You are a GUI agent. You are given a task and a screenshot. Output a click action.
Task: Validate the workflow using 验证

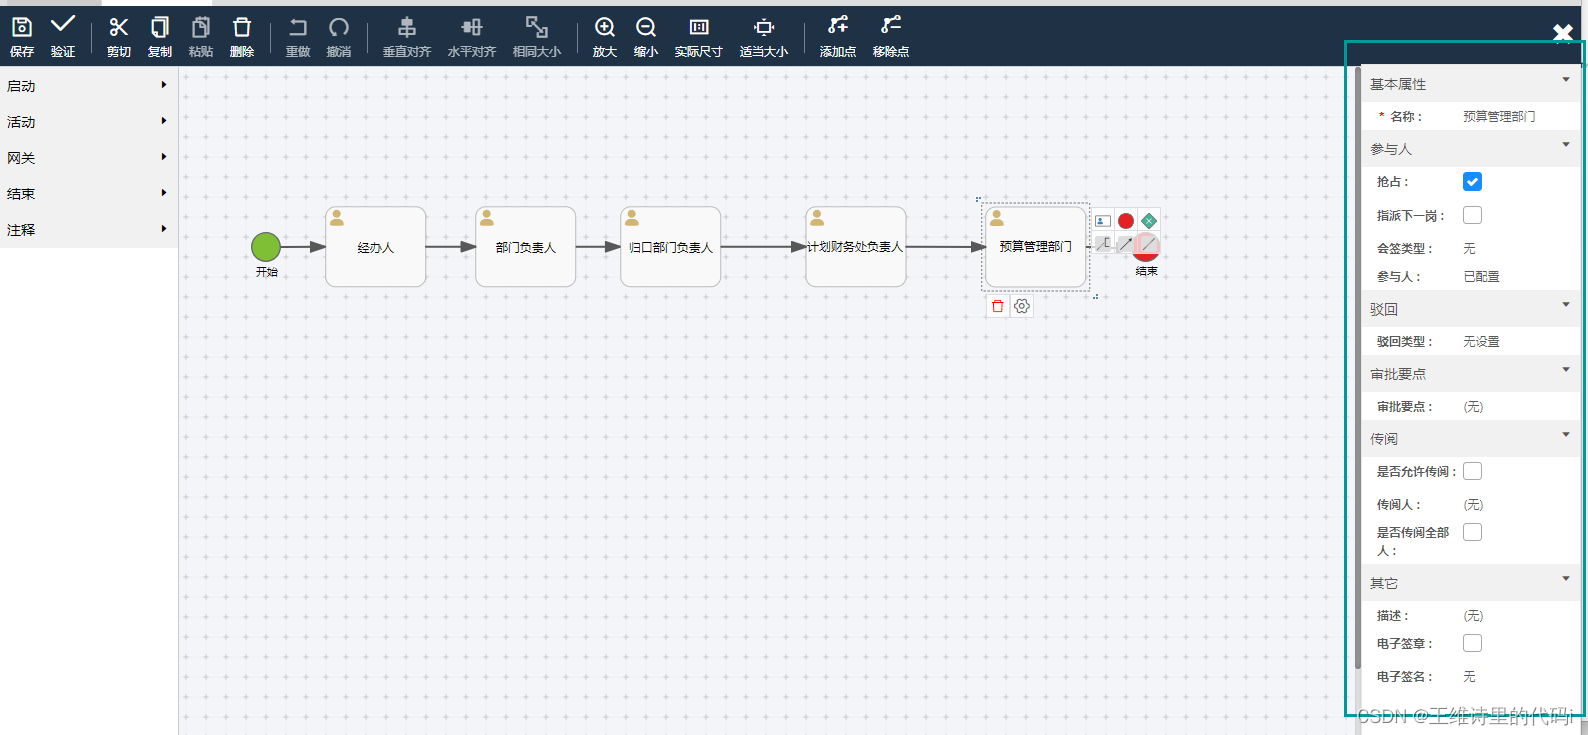(x=63, y=36)
